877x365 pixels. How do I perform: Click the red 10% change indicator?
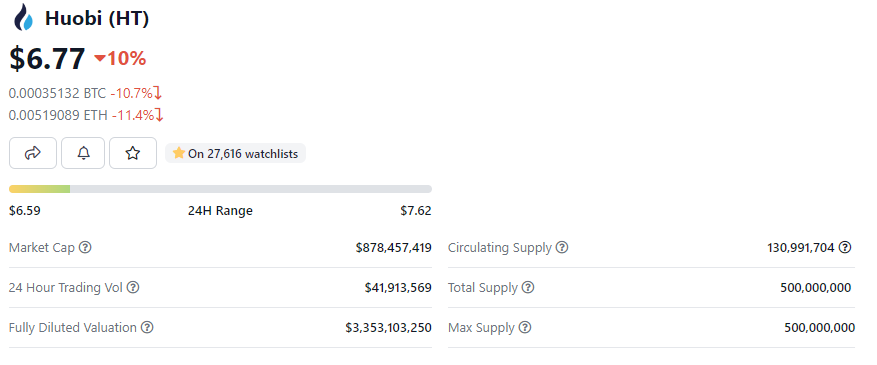(x=120, y=58)
